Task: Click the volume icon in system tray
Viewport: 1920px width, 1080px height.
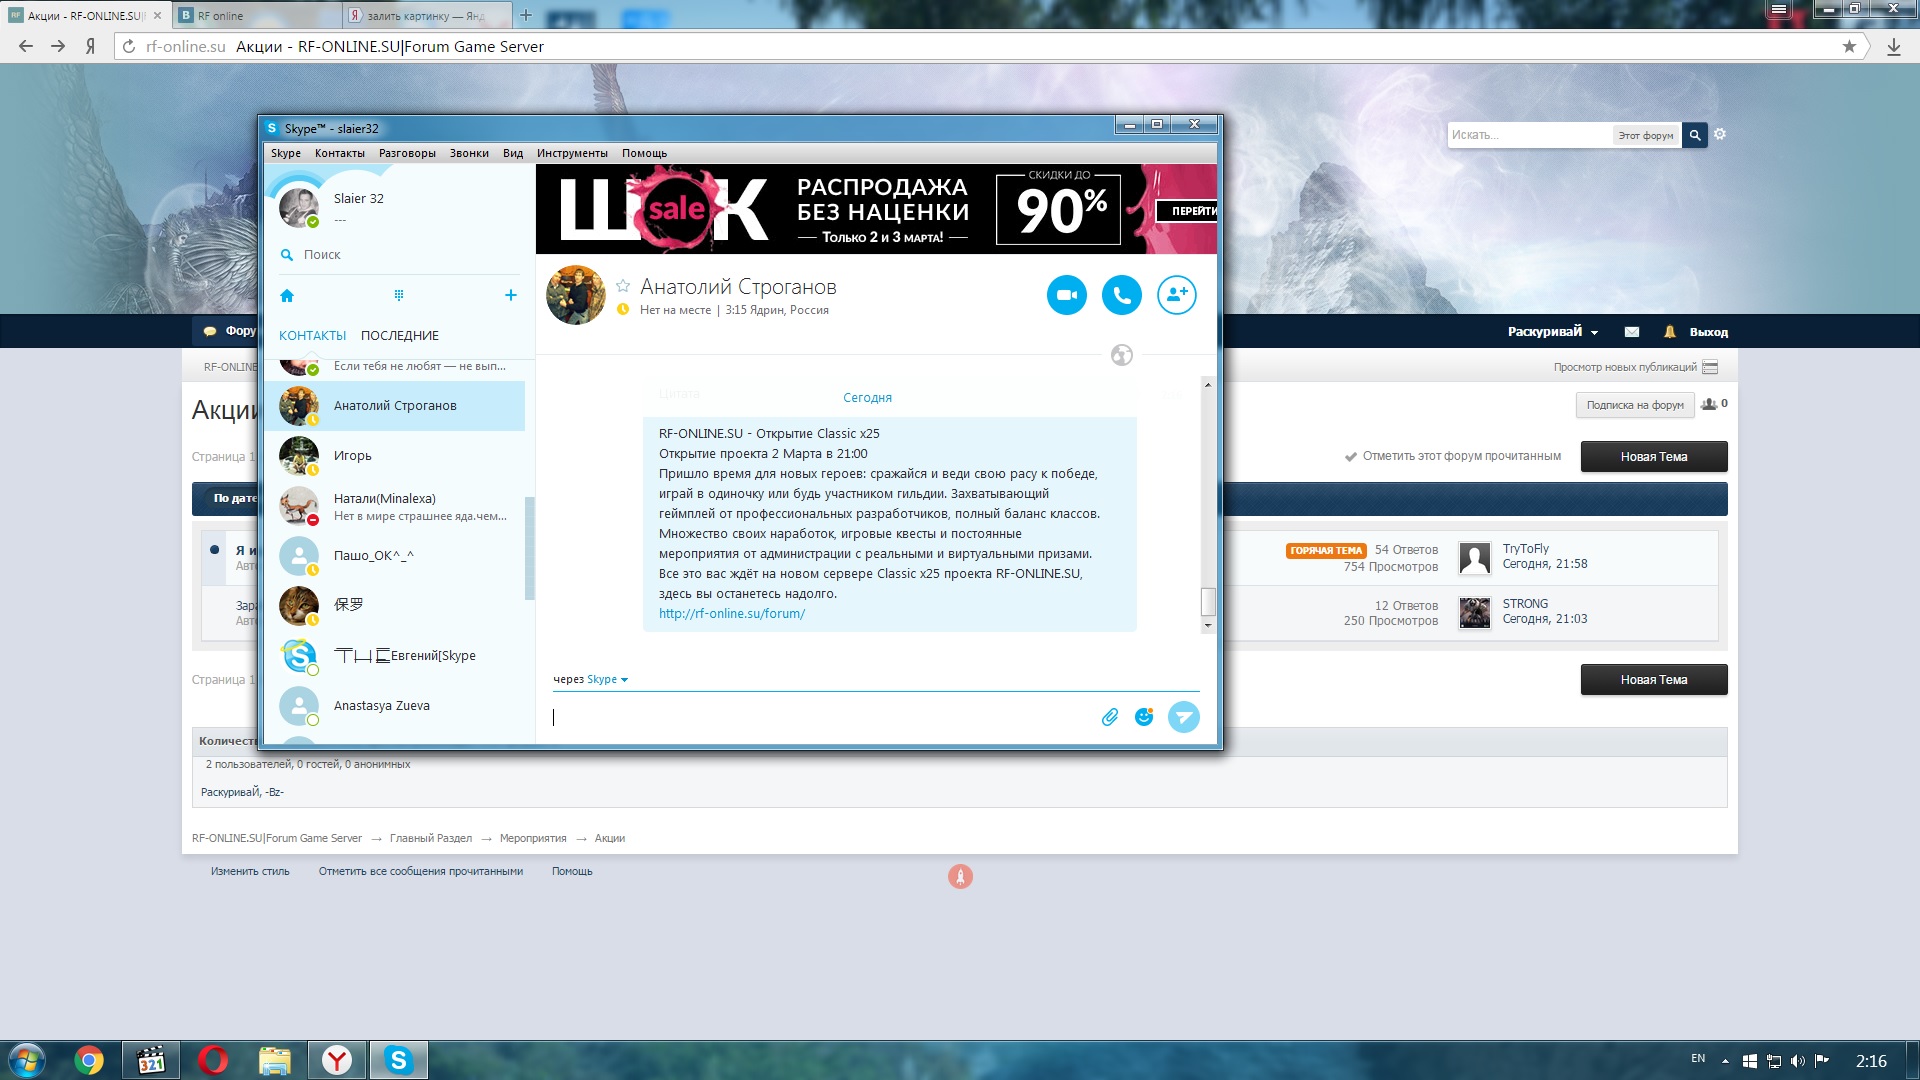Action: pos(1798,1061)
